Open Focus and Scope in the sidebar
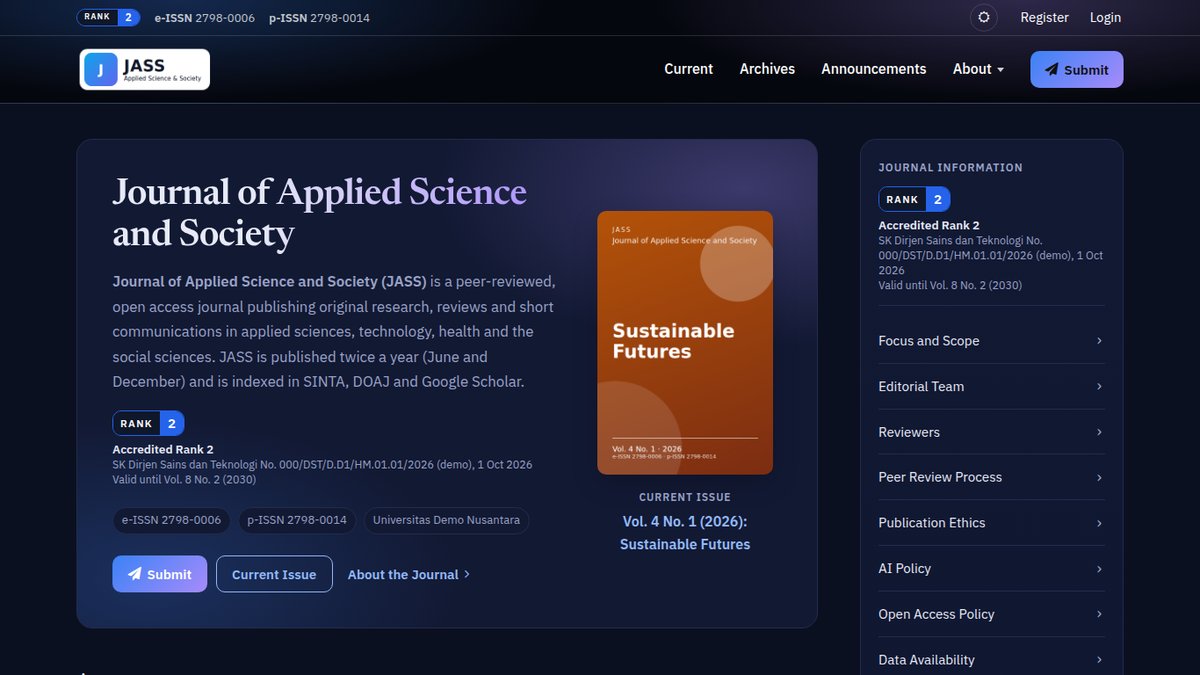Image resolution: width=1200 pixels, height=675 pixels. pyautogui.click(x=992, y=341)
